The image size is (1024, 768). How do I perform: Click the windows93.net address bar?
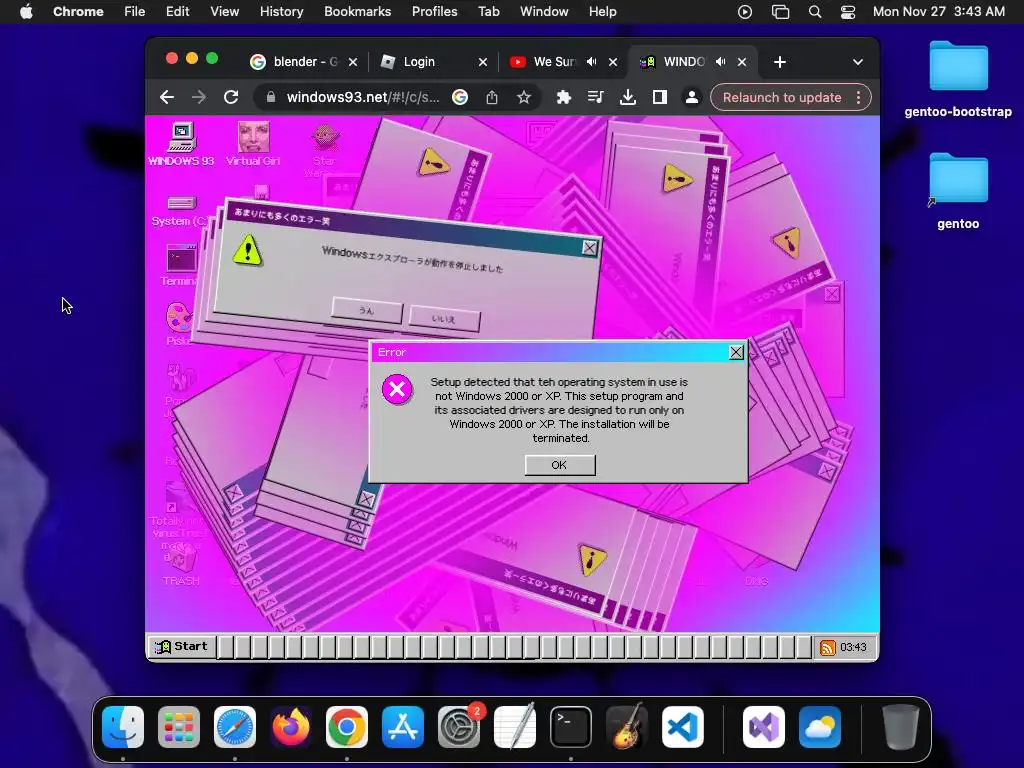point(362,97)
